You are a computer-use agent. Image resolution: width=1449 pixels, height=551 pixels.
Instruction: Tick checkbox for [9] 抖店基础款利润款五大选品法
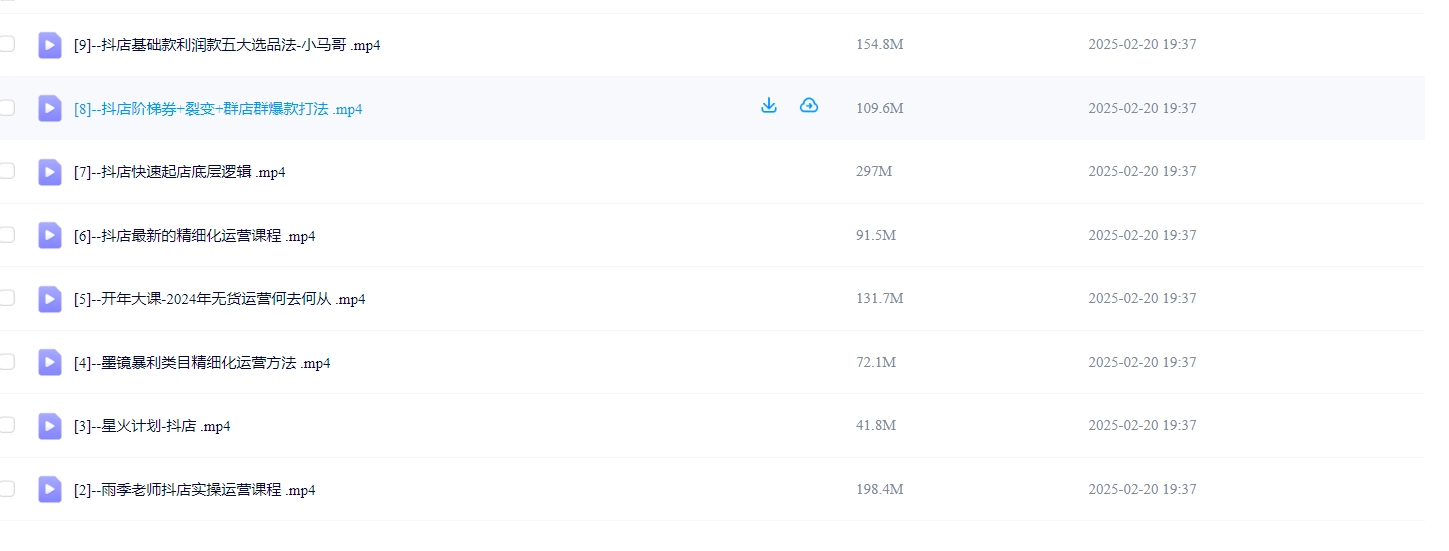coord(7,44)
